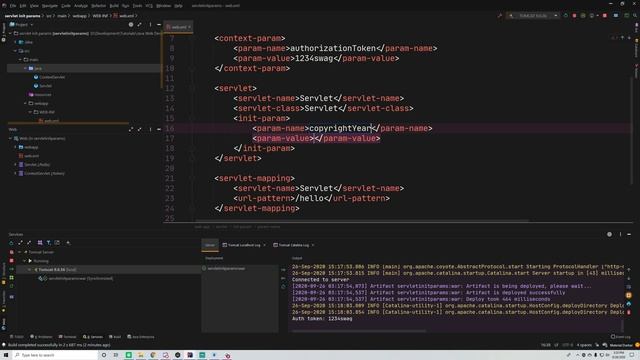Open the Navigate menu

pyautogui.click(x=50, y=6)
